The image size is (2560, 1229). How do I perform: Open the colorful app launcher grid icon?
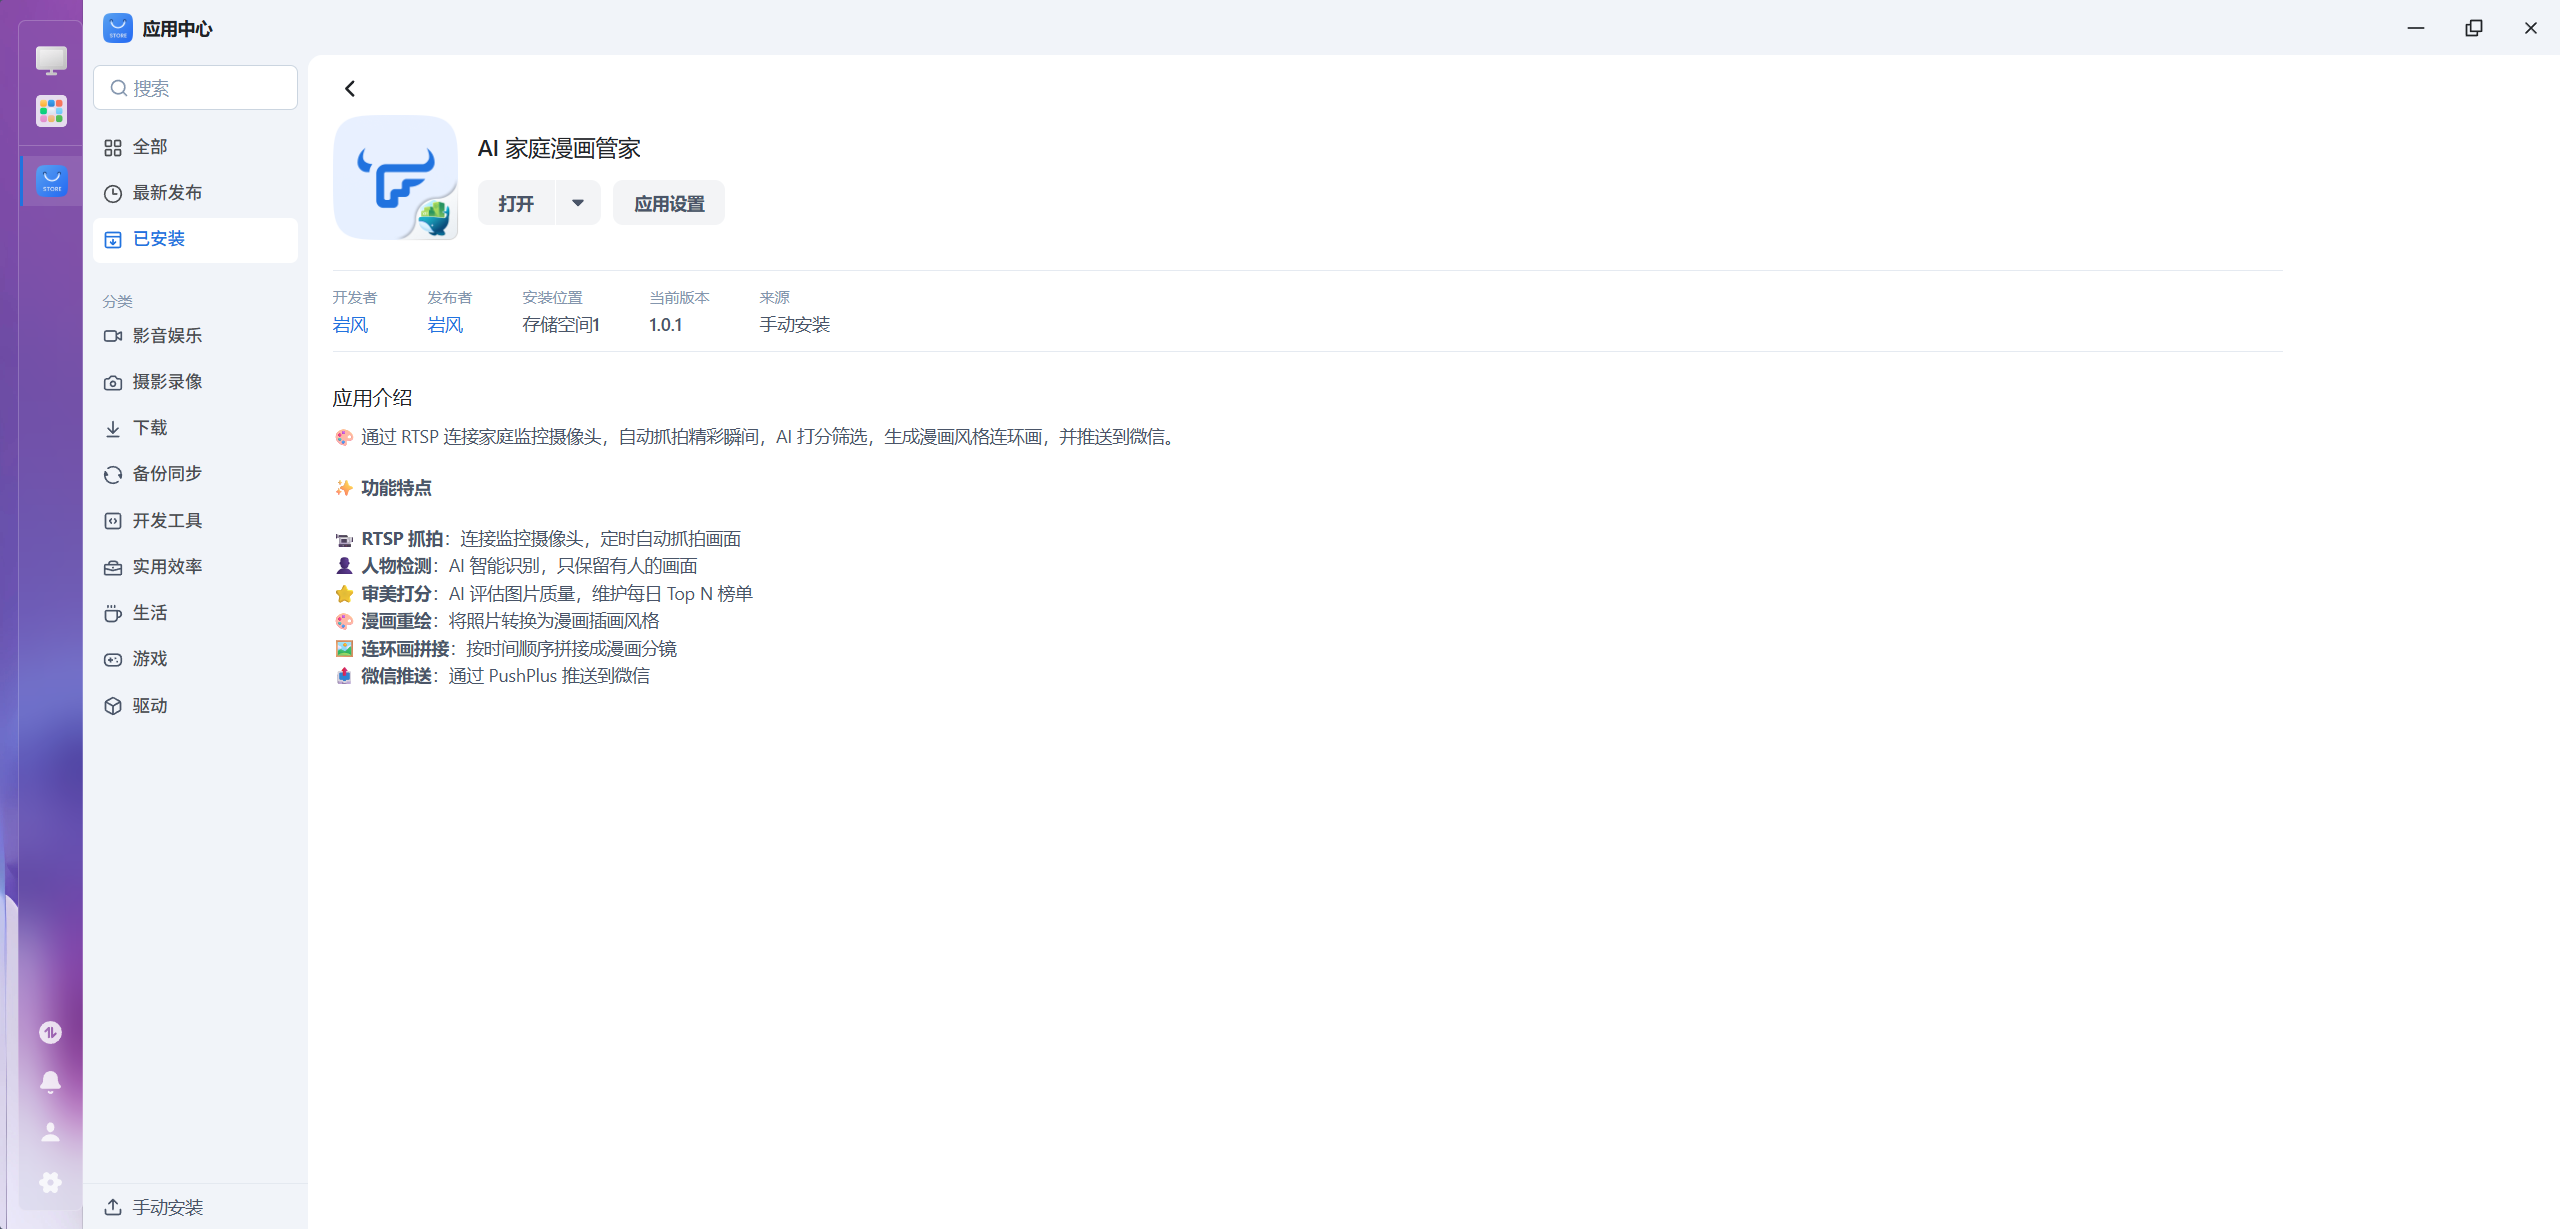[x=51, y=110]
